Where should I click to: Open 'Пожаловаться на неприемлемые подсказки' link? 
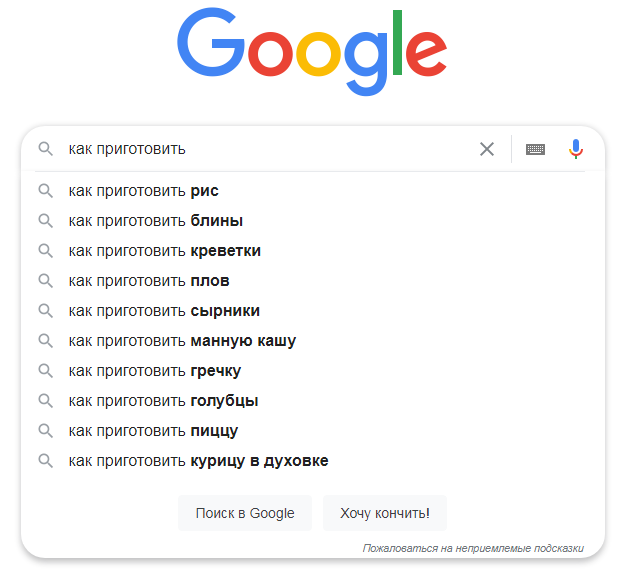pos(473,548)
